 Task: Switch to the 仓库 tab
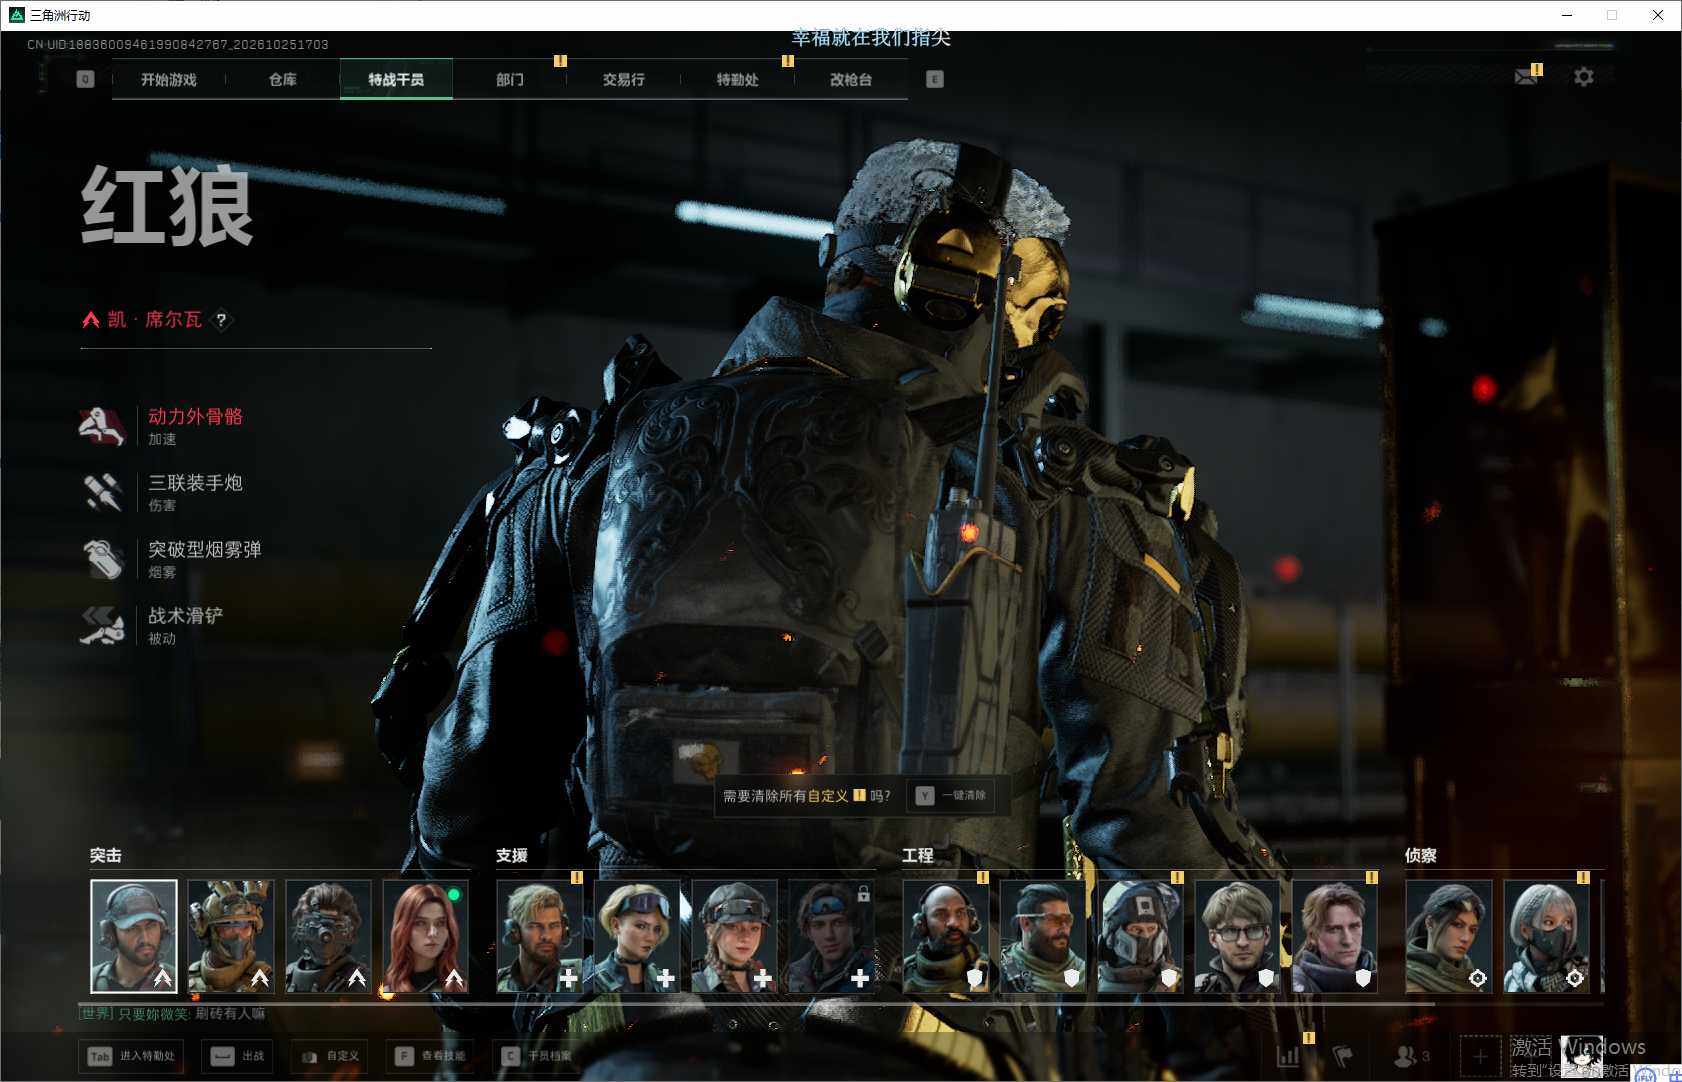tap(283, 79)
